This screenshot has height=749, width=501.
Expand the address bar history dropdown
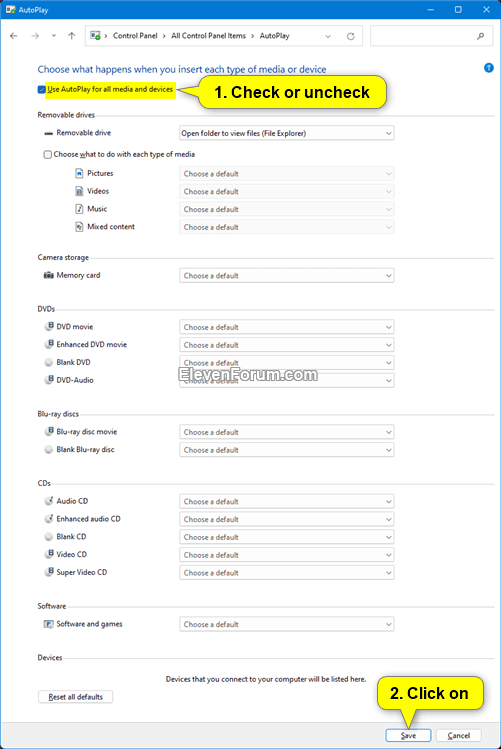(328, 36)
